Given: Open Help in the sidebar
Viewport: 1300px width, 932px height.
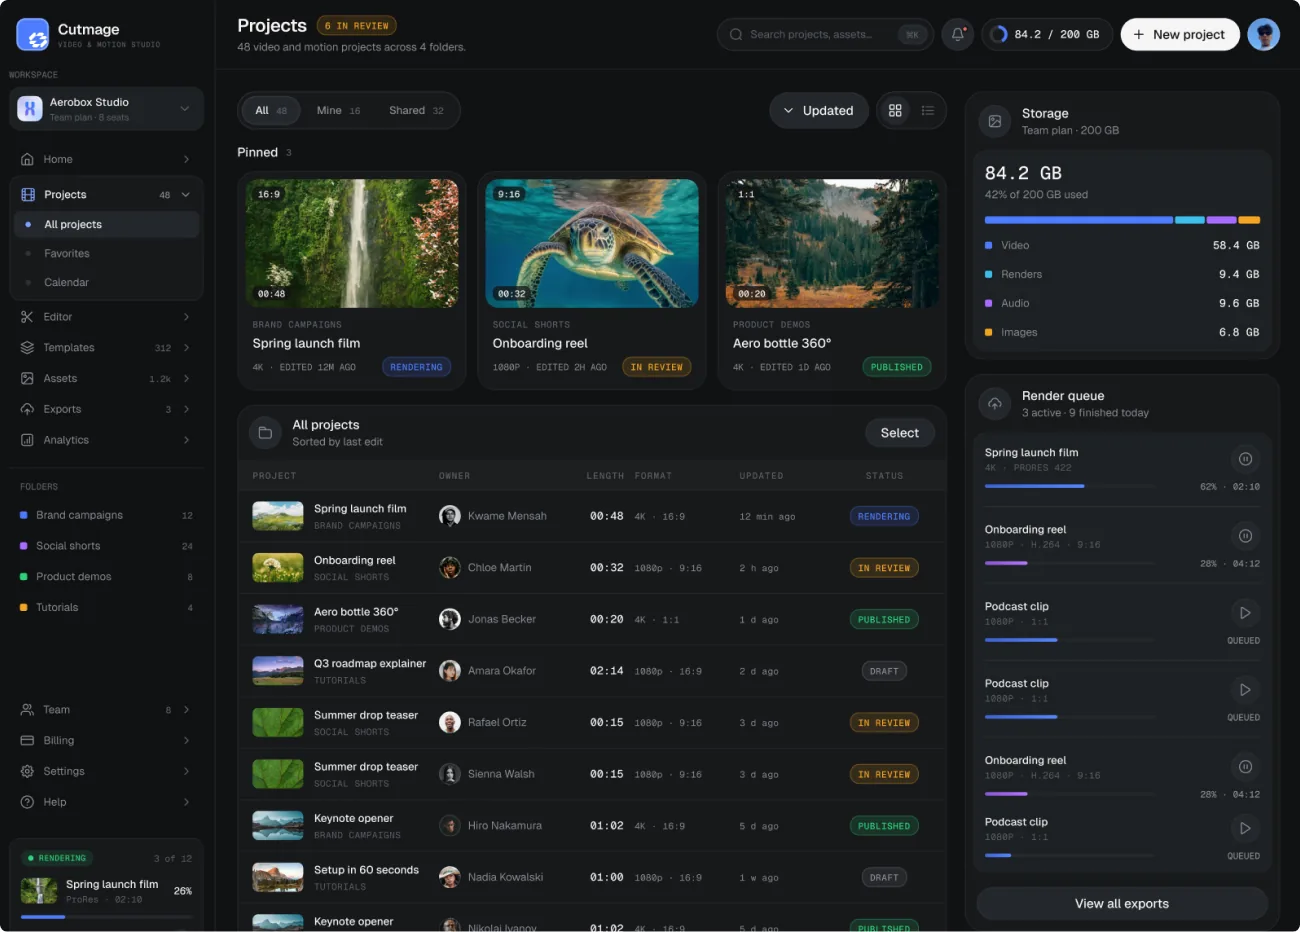Looking at the screenshot, I should click(106, 802).
